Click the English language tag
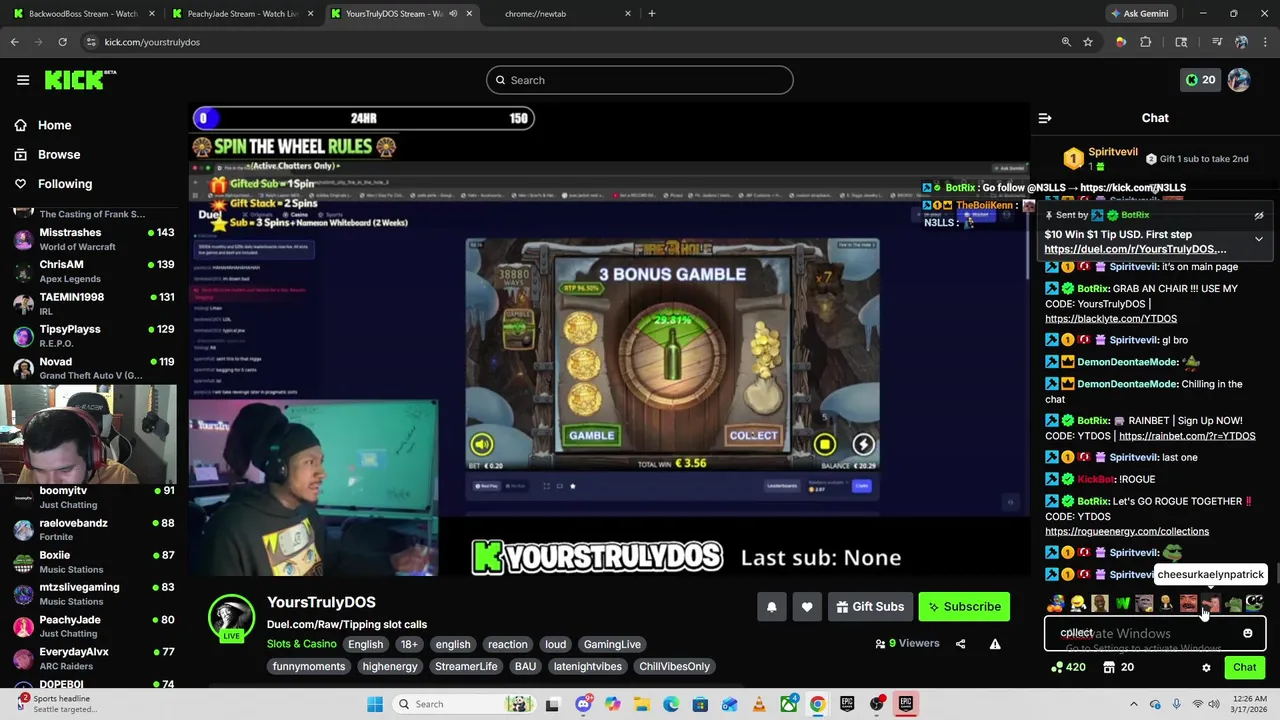1280x720 pixels. (365, 644)
